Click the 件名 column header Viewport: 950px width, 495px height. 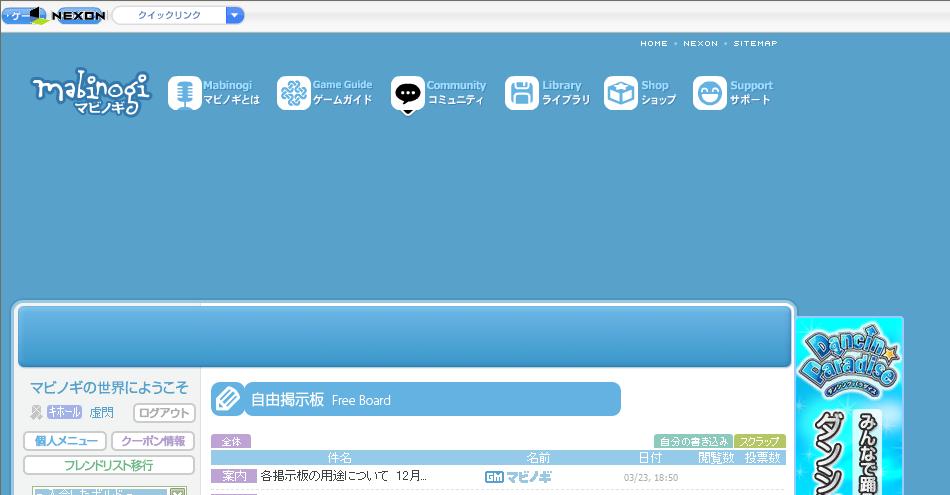point(339,458)
